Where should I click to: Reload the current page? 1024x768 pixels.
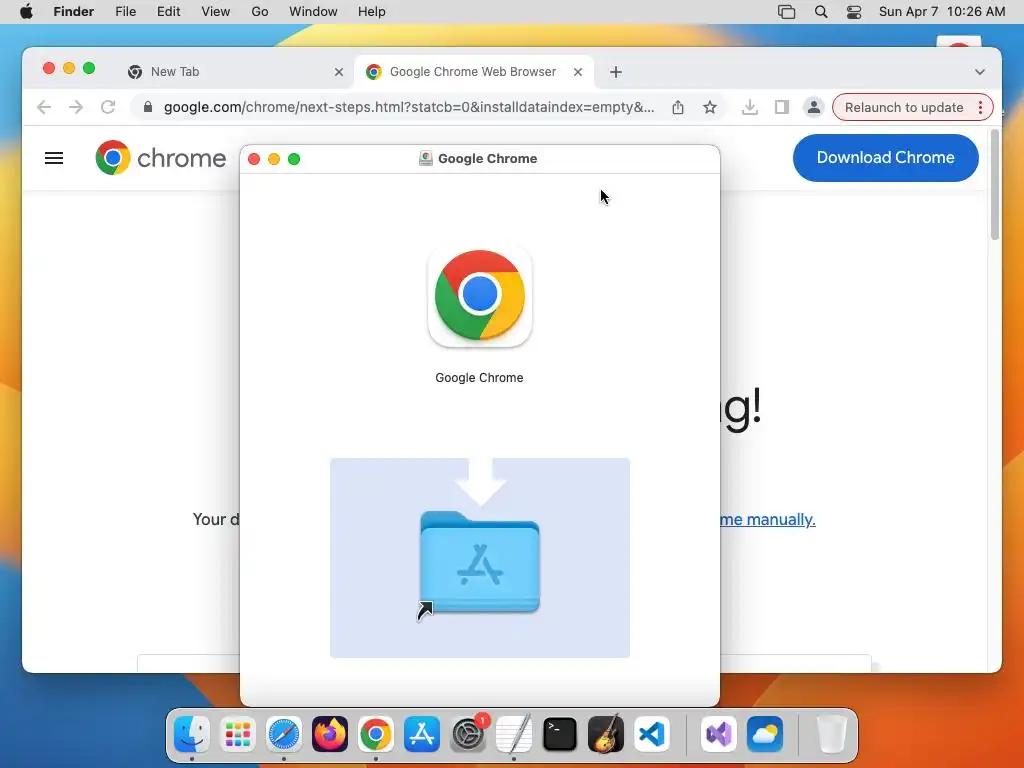tap(108, 107)
